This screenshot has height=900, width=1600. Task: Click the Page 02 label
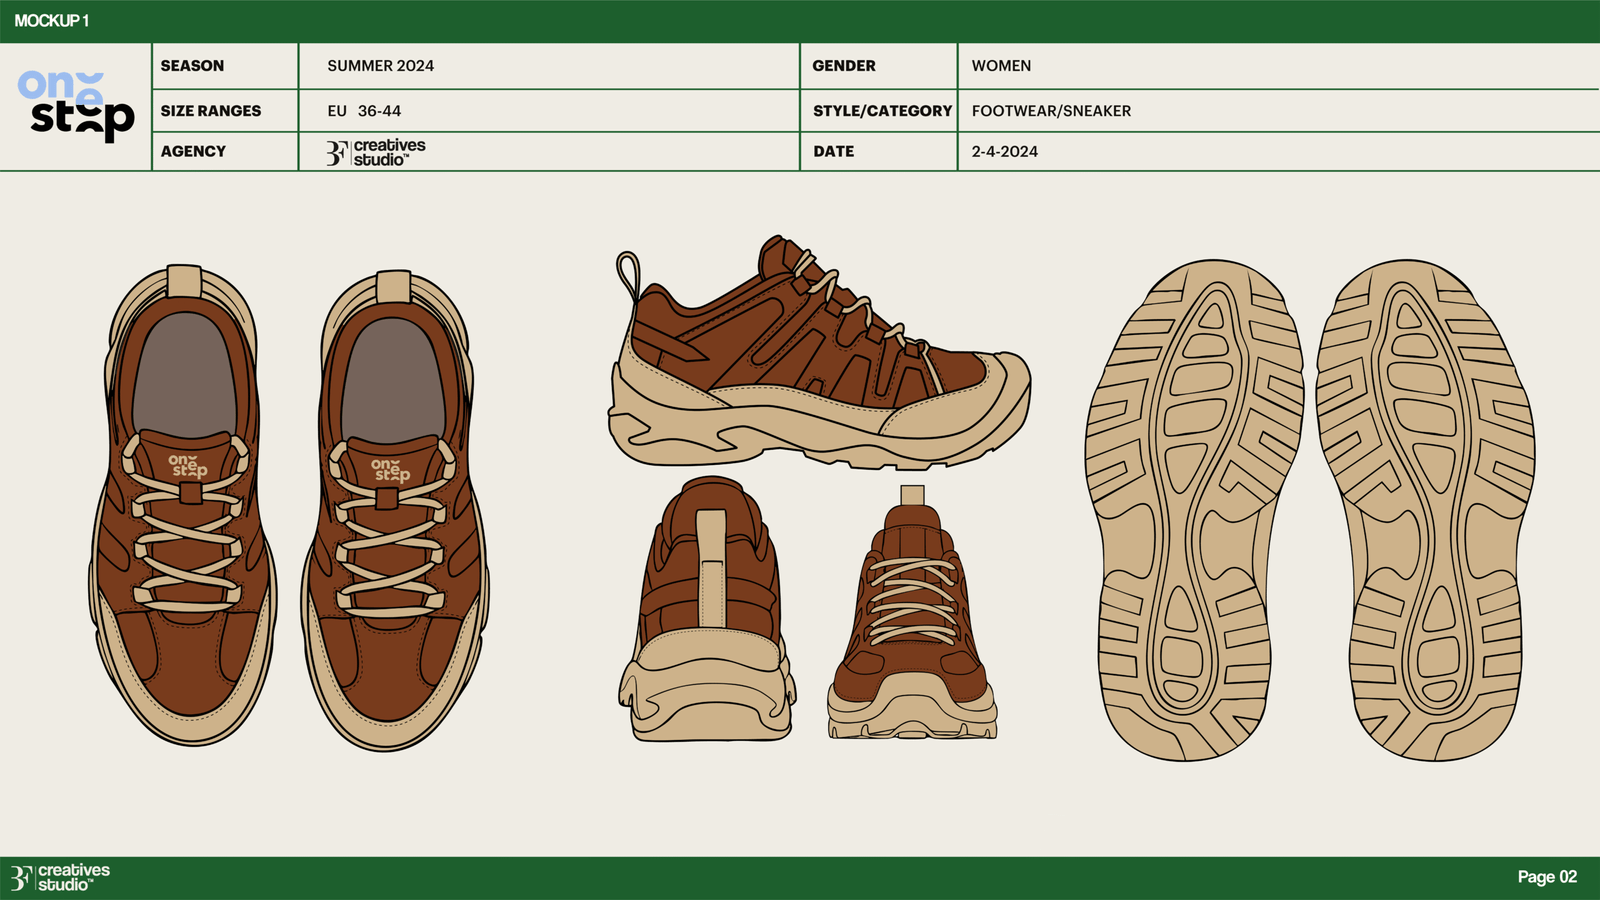1546,877
